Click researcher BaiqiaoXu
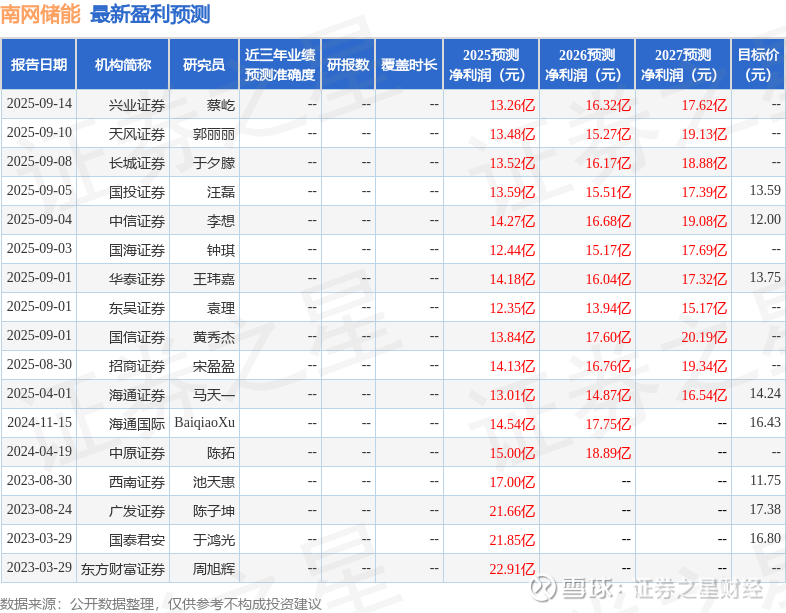Viewport: 786px width, 613px height. coord(205,423)
